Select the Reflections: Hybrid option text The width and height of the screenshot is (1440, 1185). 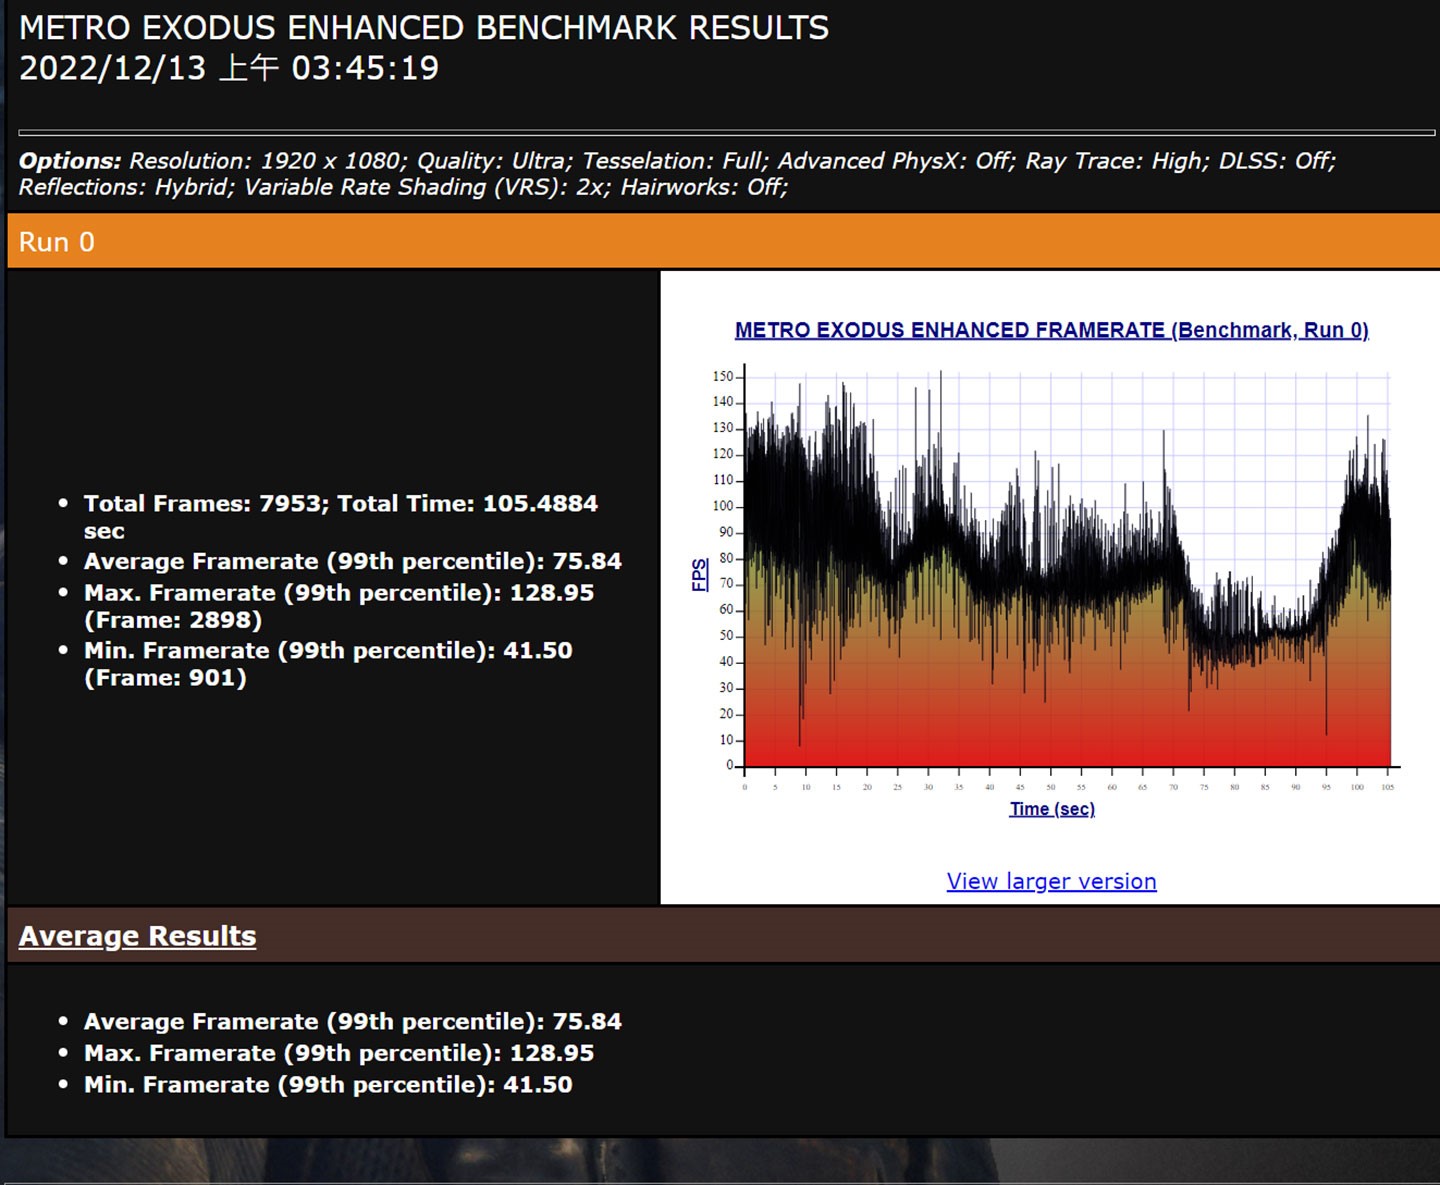point(127,187)
